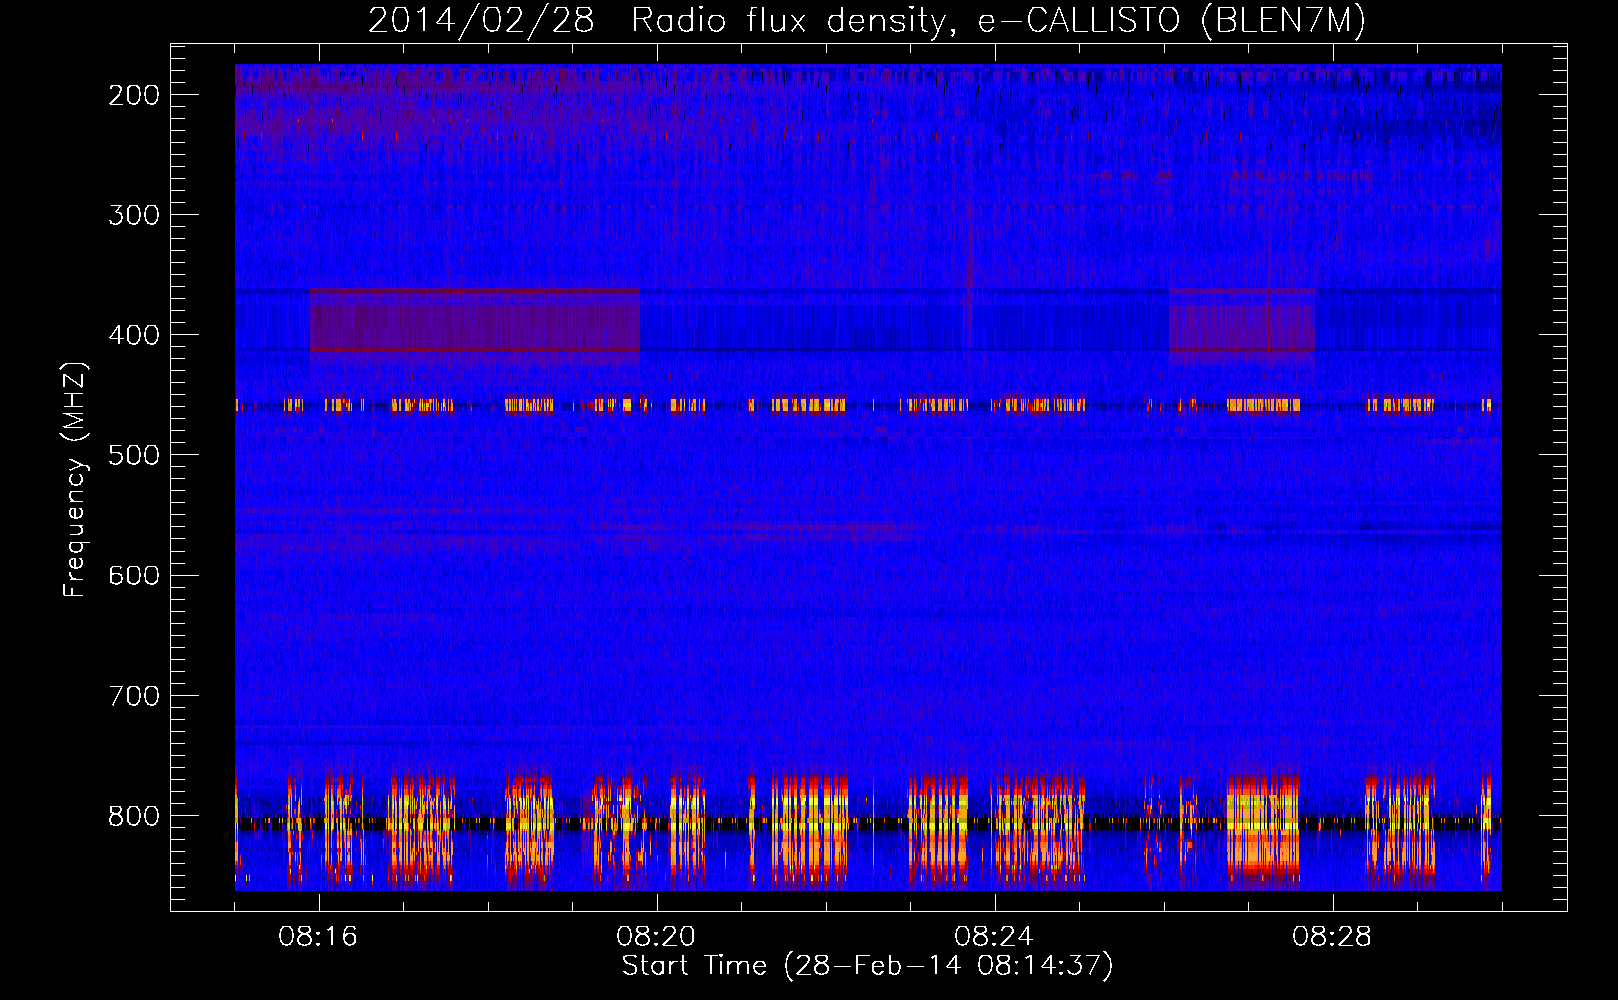Click the 08:16 time tick label
1618x1000 pixels.
[x=318, y=937]
